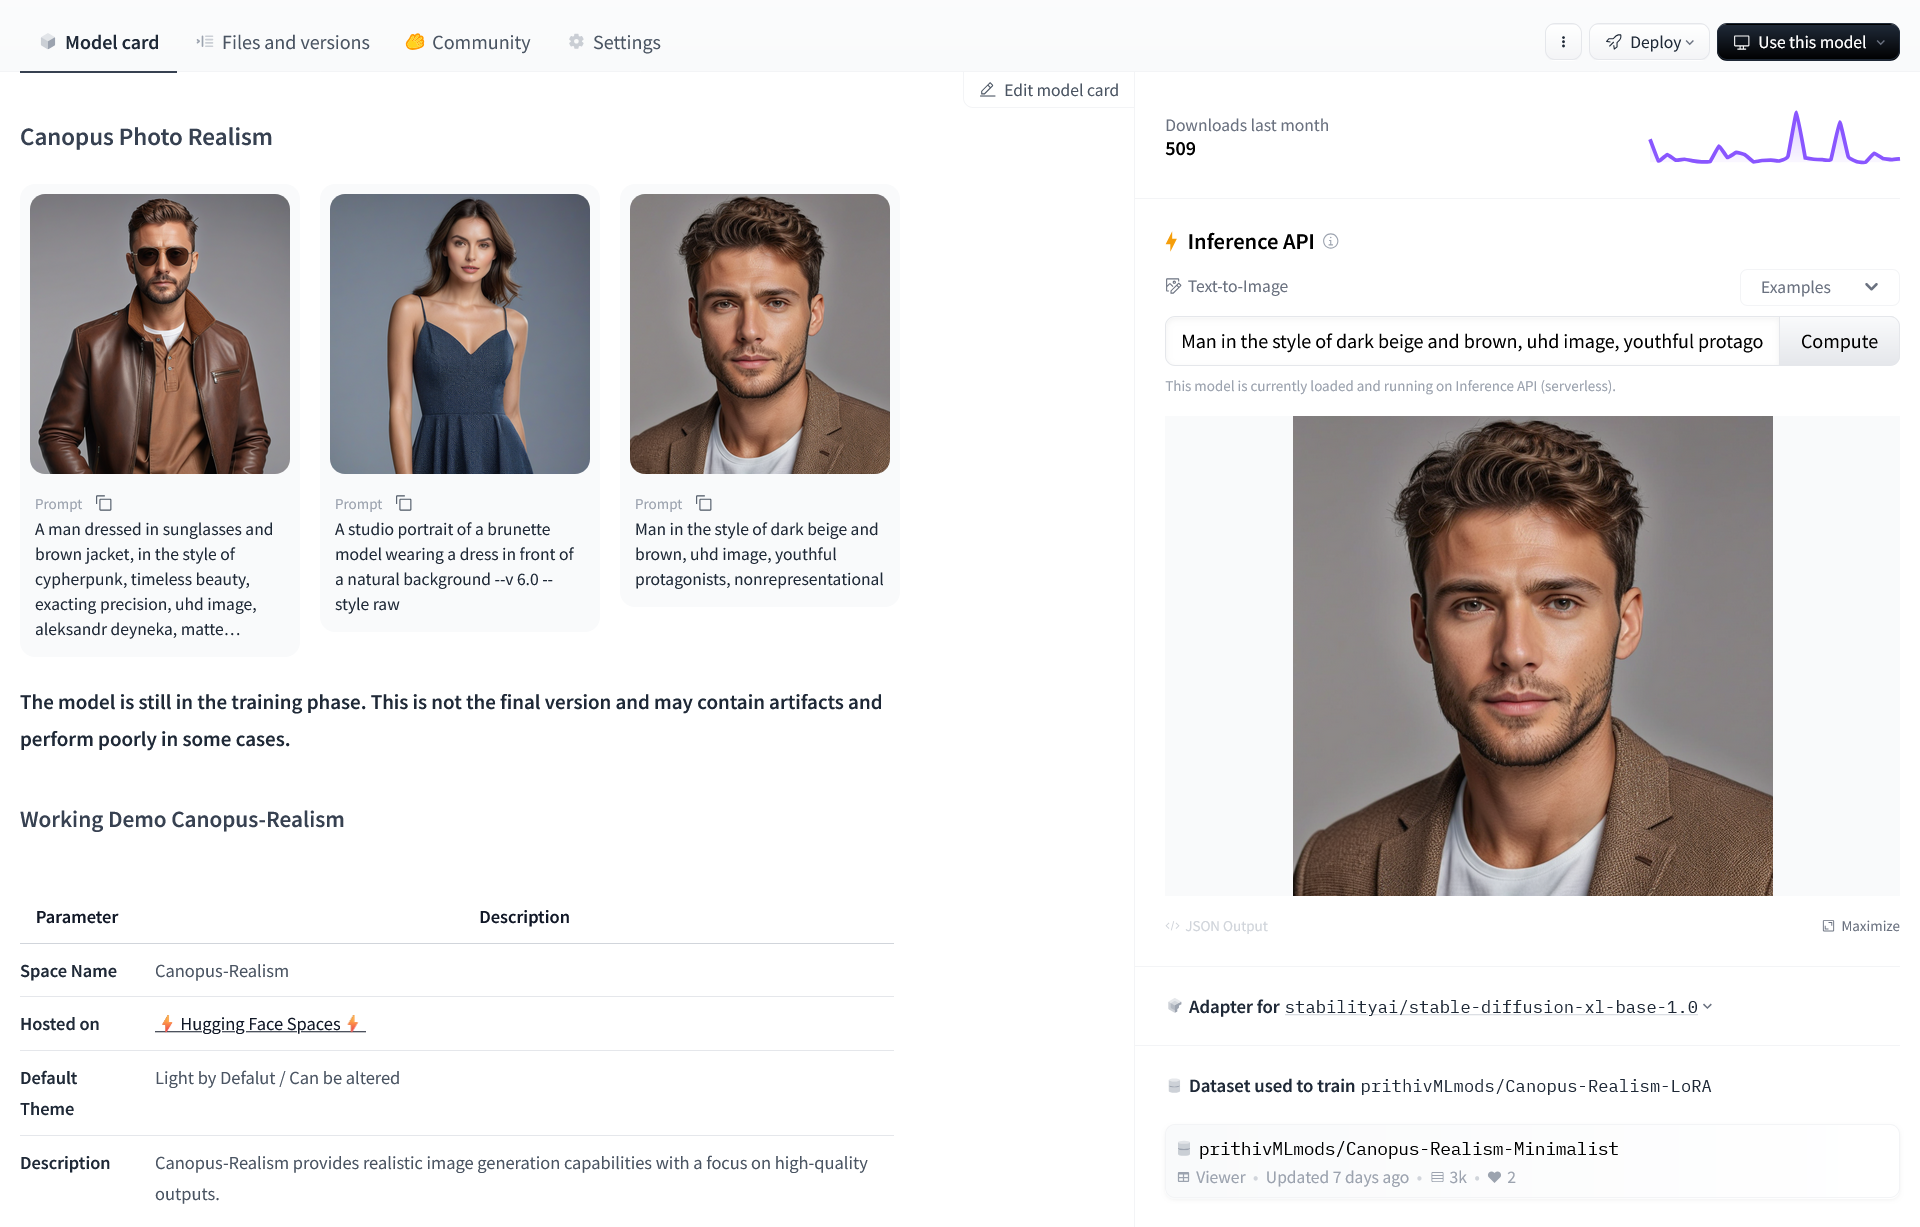This screenshot has width=1920, height=1227.
Task: Open the Deploy dropdown
Action: [1649, 42]
